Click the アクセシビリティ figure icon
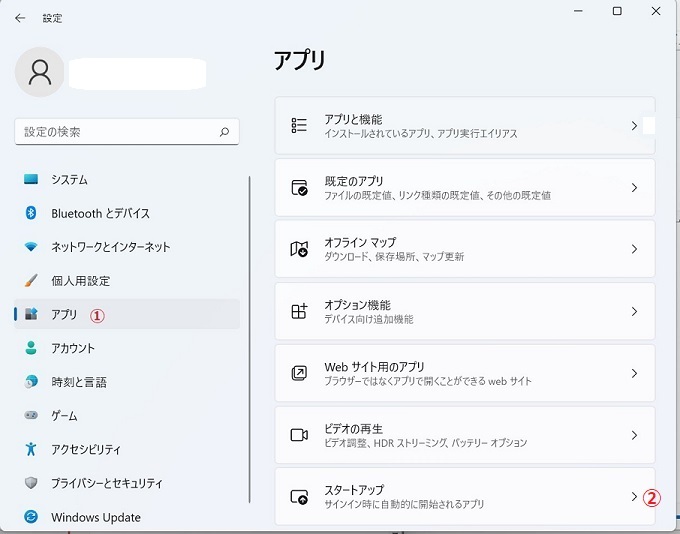Viewport: 680px width, 534px height. click(x=31, y=449)
